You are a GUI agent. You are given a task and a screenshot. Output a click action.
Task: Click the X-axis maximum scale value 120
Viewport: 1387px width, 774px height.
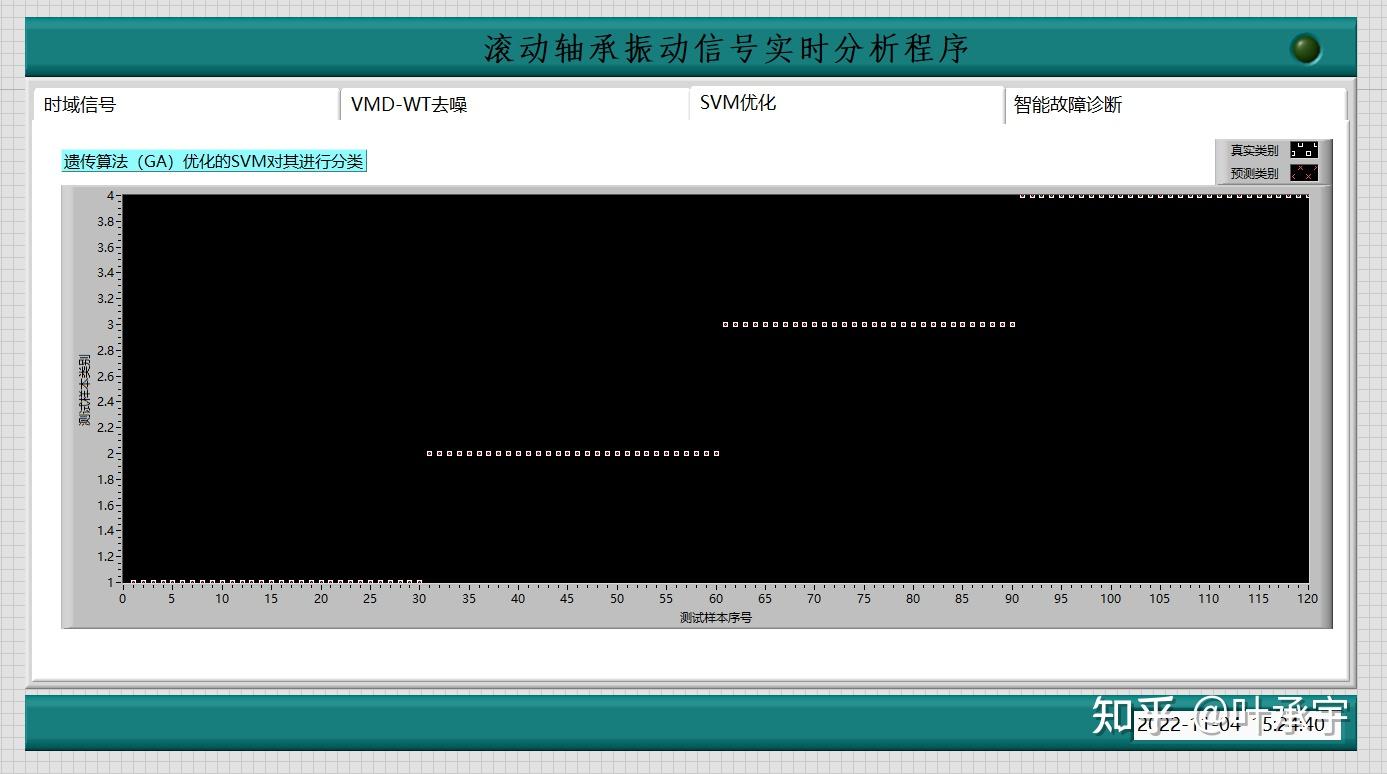pyautogui.click(x=1307, y=598)
